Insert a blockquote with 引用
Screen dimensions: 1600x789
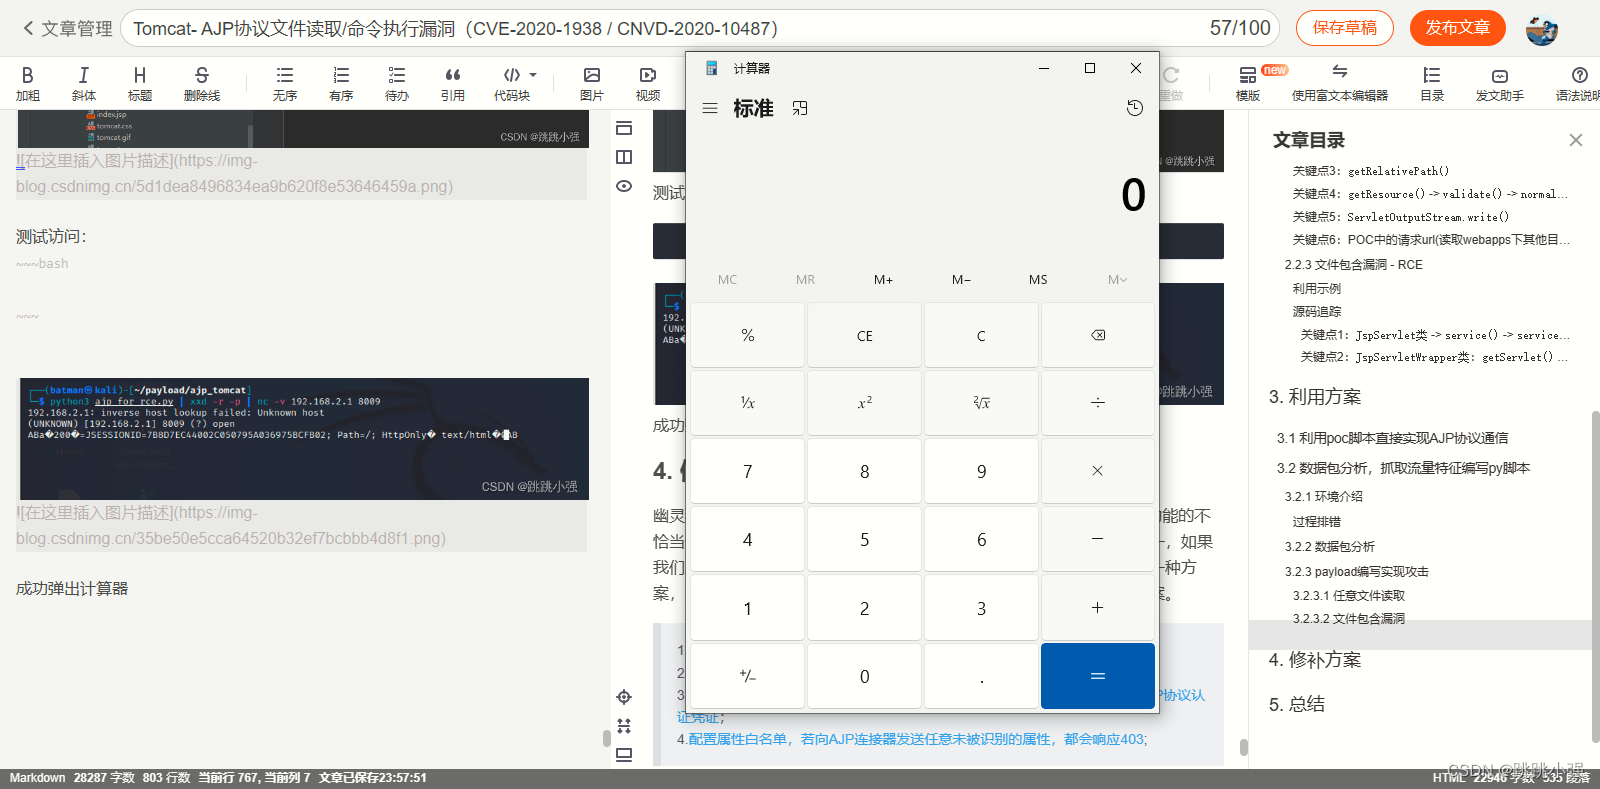453,84
